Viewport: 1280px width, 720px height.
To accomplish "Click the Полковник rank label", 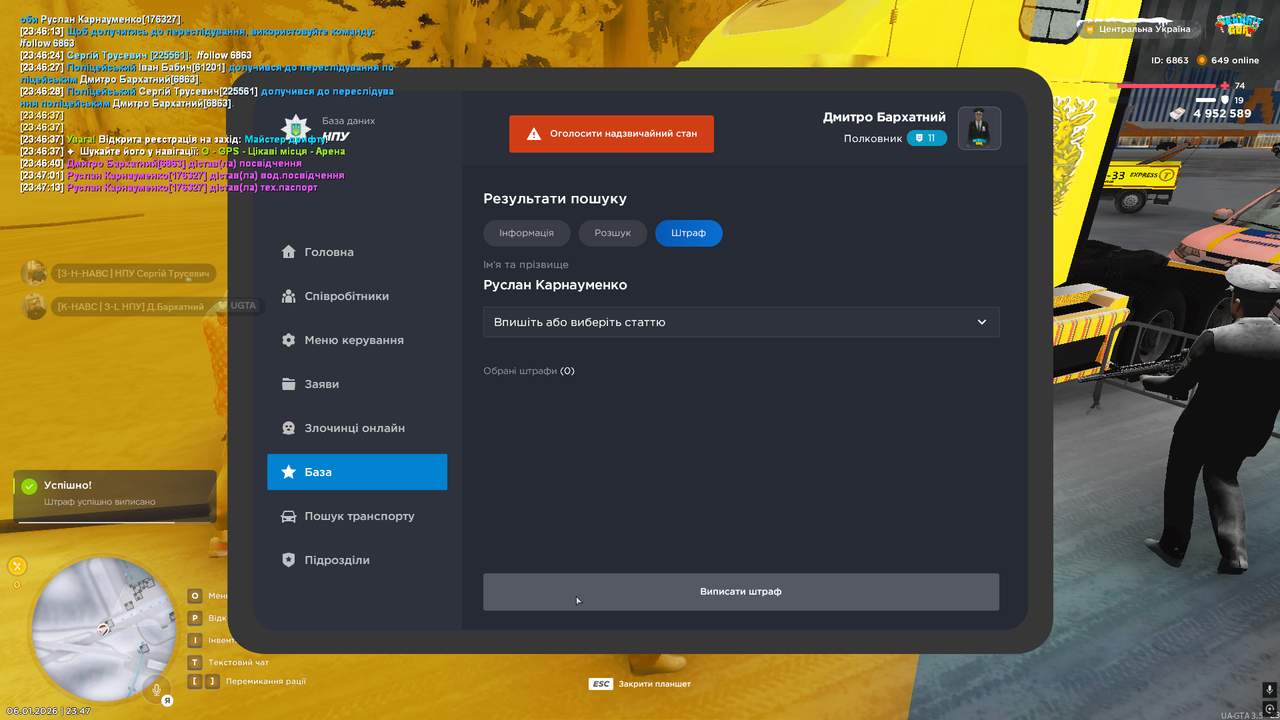I will point(873,138).
